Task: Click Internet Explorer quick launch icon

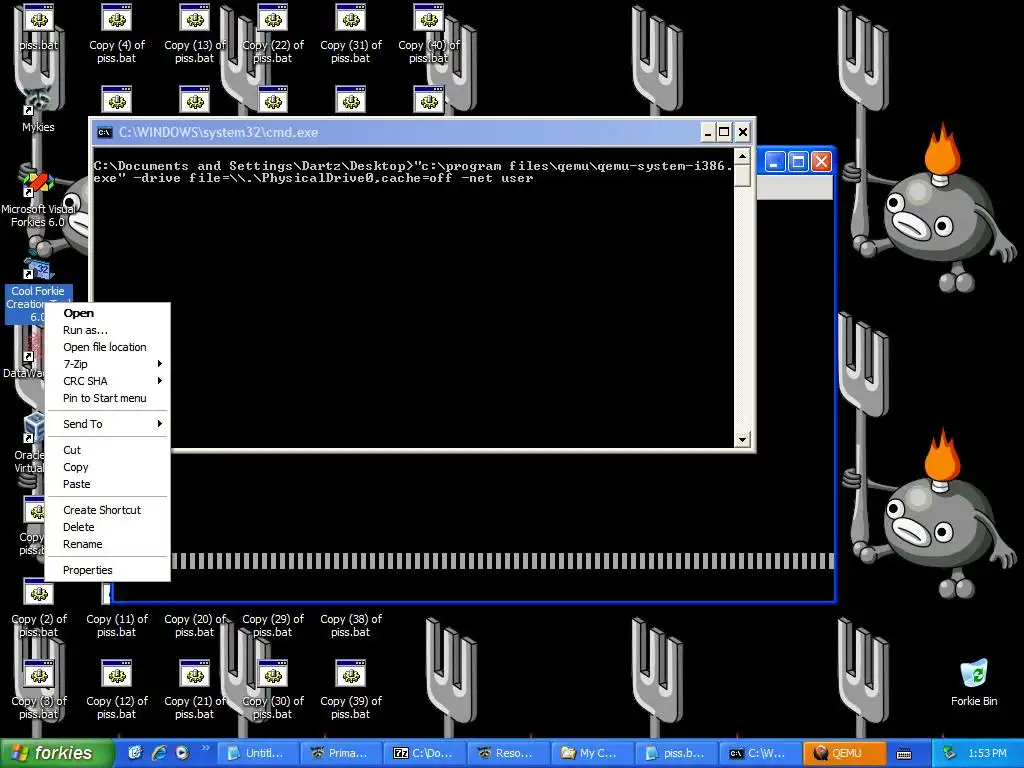Action: pos(159,753)
